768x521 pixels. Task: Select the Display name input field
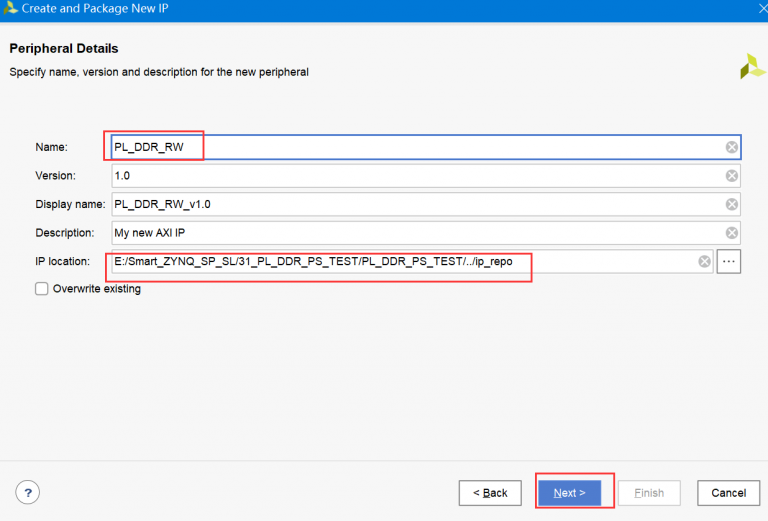point(420,204)
